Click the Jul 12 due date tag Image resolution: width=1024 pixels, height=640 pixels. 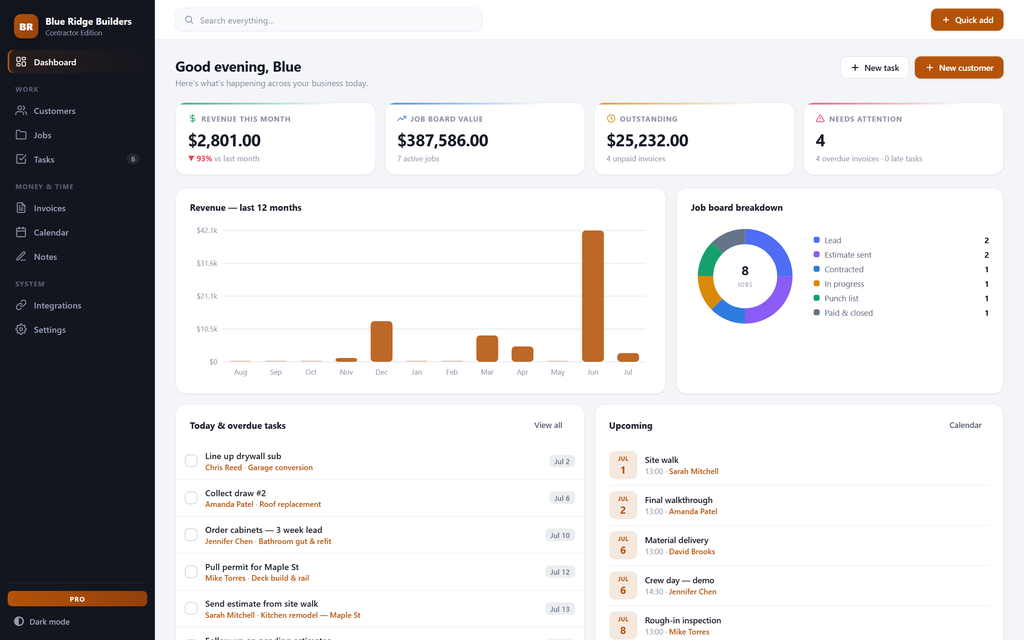(x=560, y=572)
